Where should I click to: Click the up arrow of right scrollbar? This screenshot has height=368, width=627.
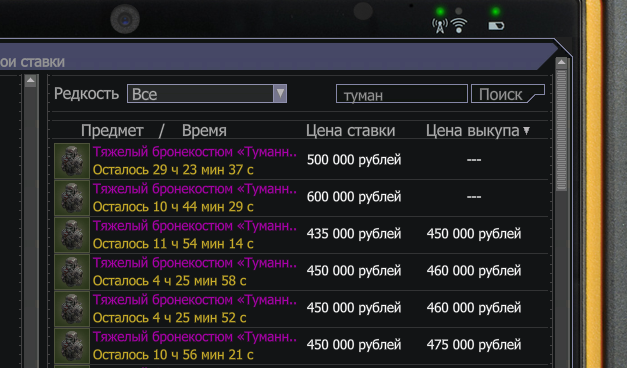[x=561, y=62]
